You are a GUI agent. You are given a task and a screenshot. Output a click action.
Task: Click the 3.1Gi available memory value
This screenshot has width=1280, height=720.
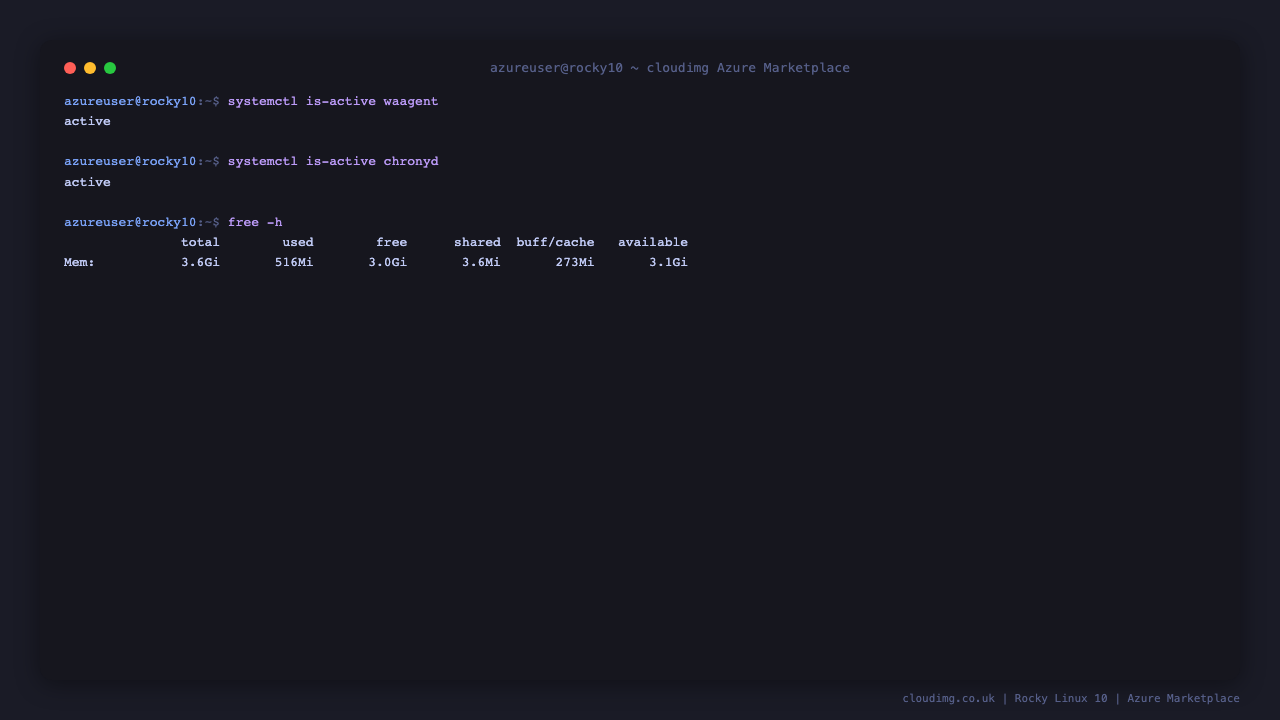click(668, 262)
